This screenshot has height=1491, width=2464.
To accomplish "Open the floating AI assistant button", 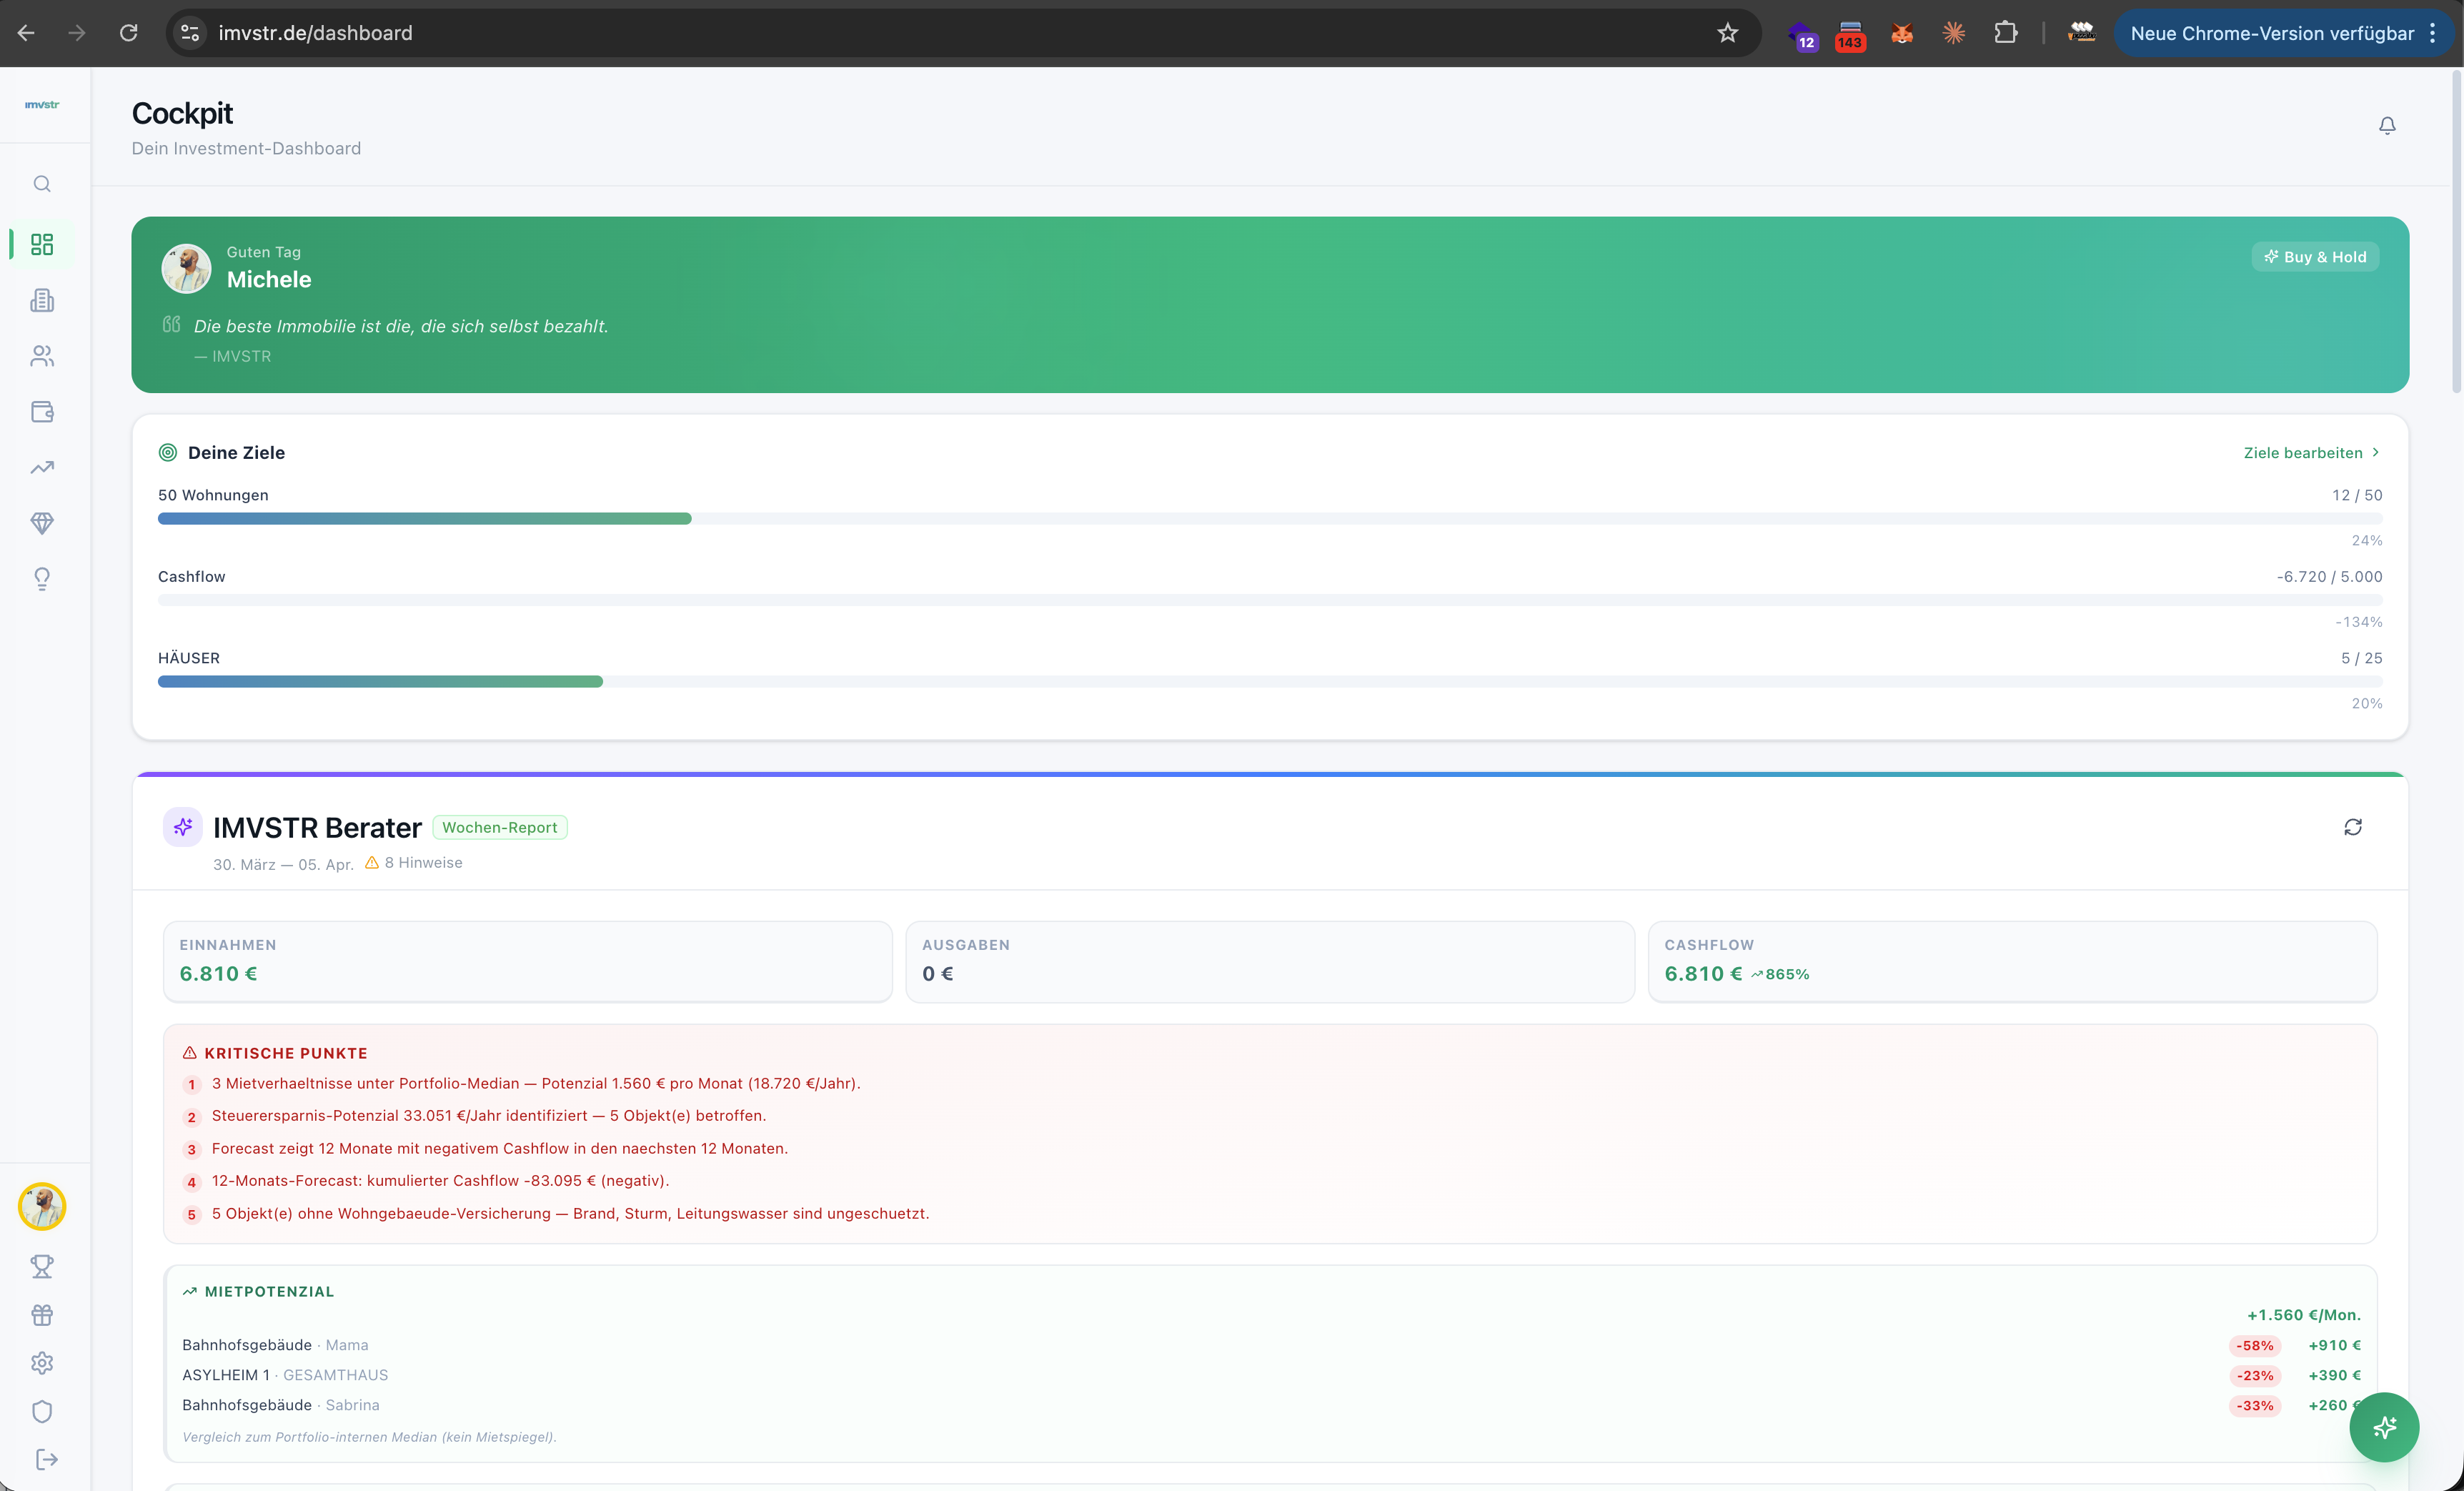I will click(x=2384, y=1427).
